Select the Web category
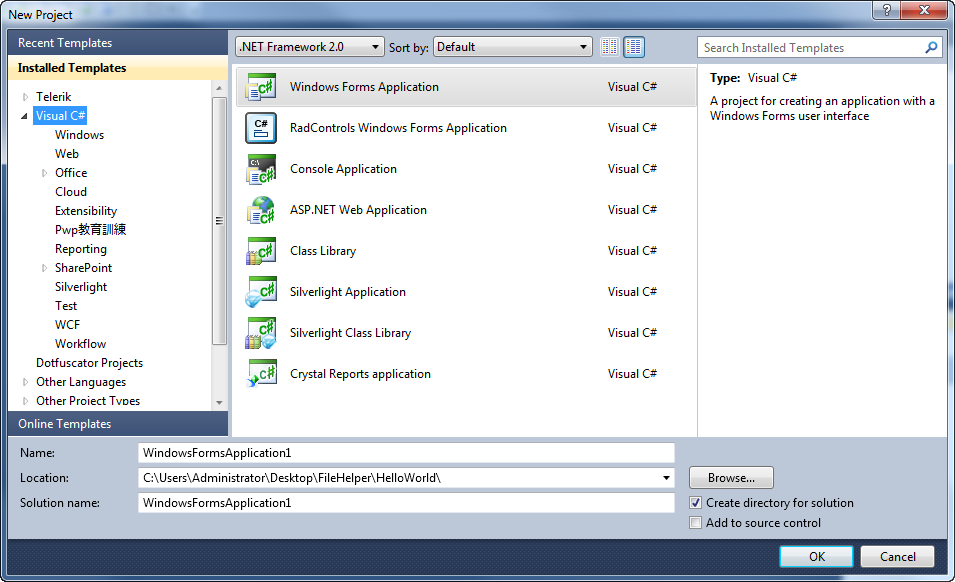This screenshot has width=955, height=582. (66, 153)
